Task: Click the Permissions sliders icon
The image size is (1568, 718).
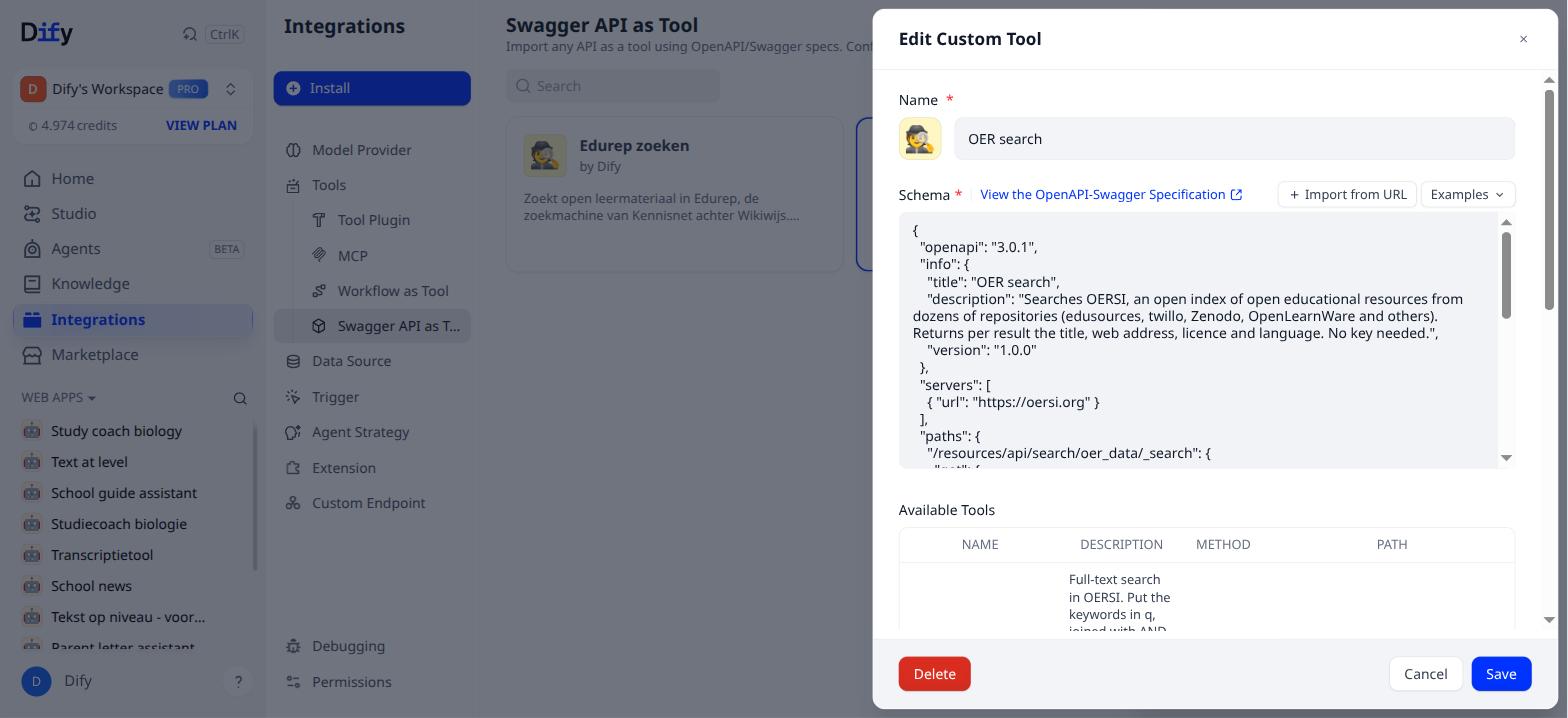Action: pos(293,682)
